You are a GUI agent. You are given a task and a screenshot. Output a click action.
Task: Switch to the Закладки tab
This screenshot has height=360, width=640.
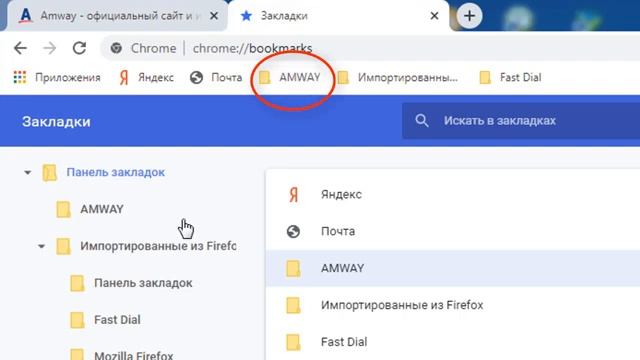click(338, 16)
